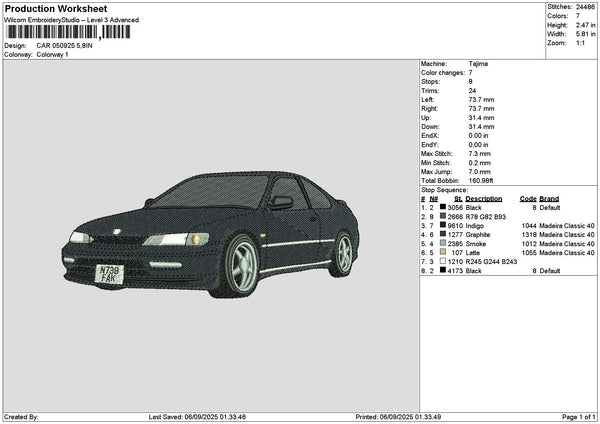Click the 73.7 mm value beside 'Right:'
The image size is (600, 424).
pos(481,109)
